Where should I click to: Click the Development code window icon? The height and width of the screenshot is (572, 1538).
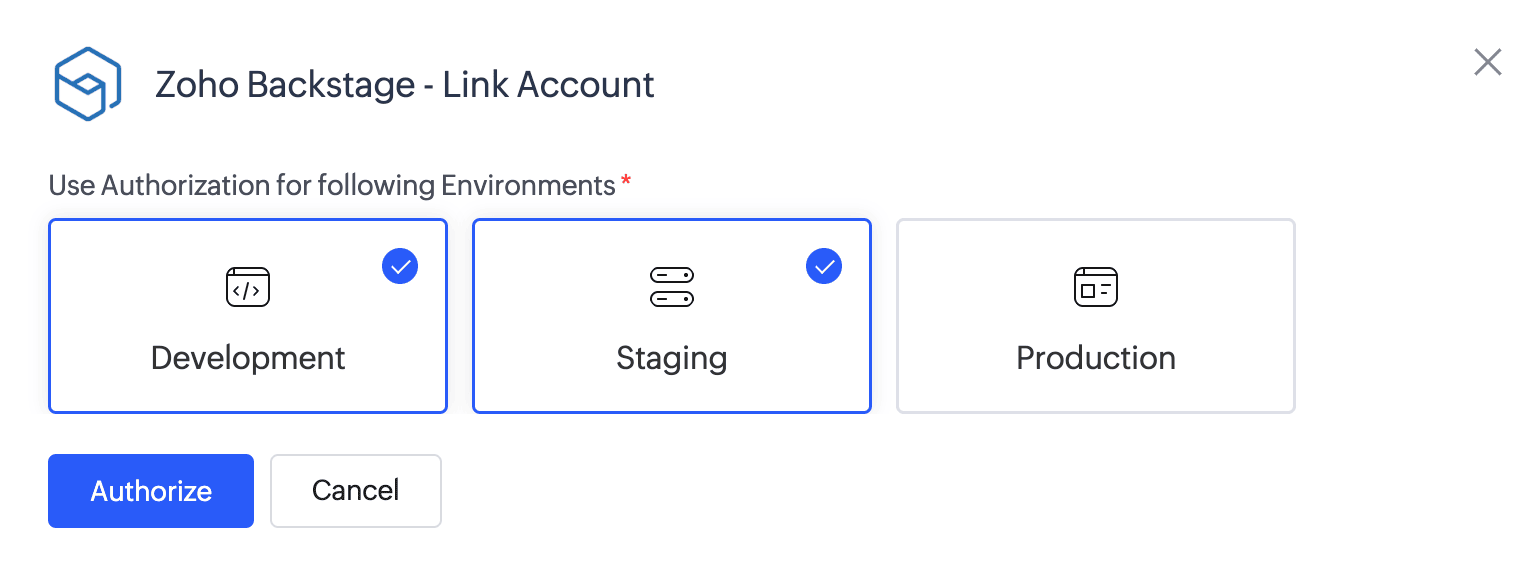248,287
